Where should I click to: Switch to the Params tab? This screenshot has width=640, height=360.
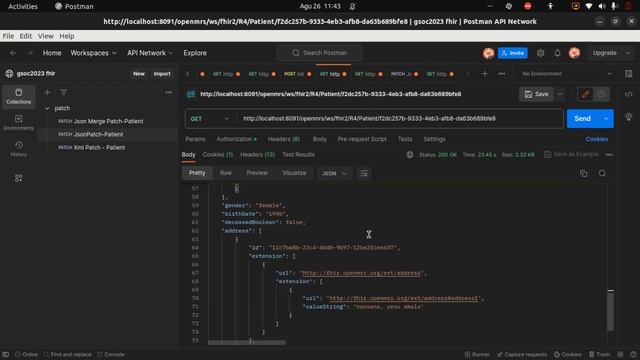(x=196, y=139)
